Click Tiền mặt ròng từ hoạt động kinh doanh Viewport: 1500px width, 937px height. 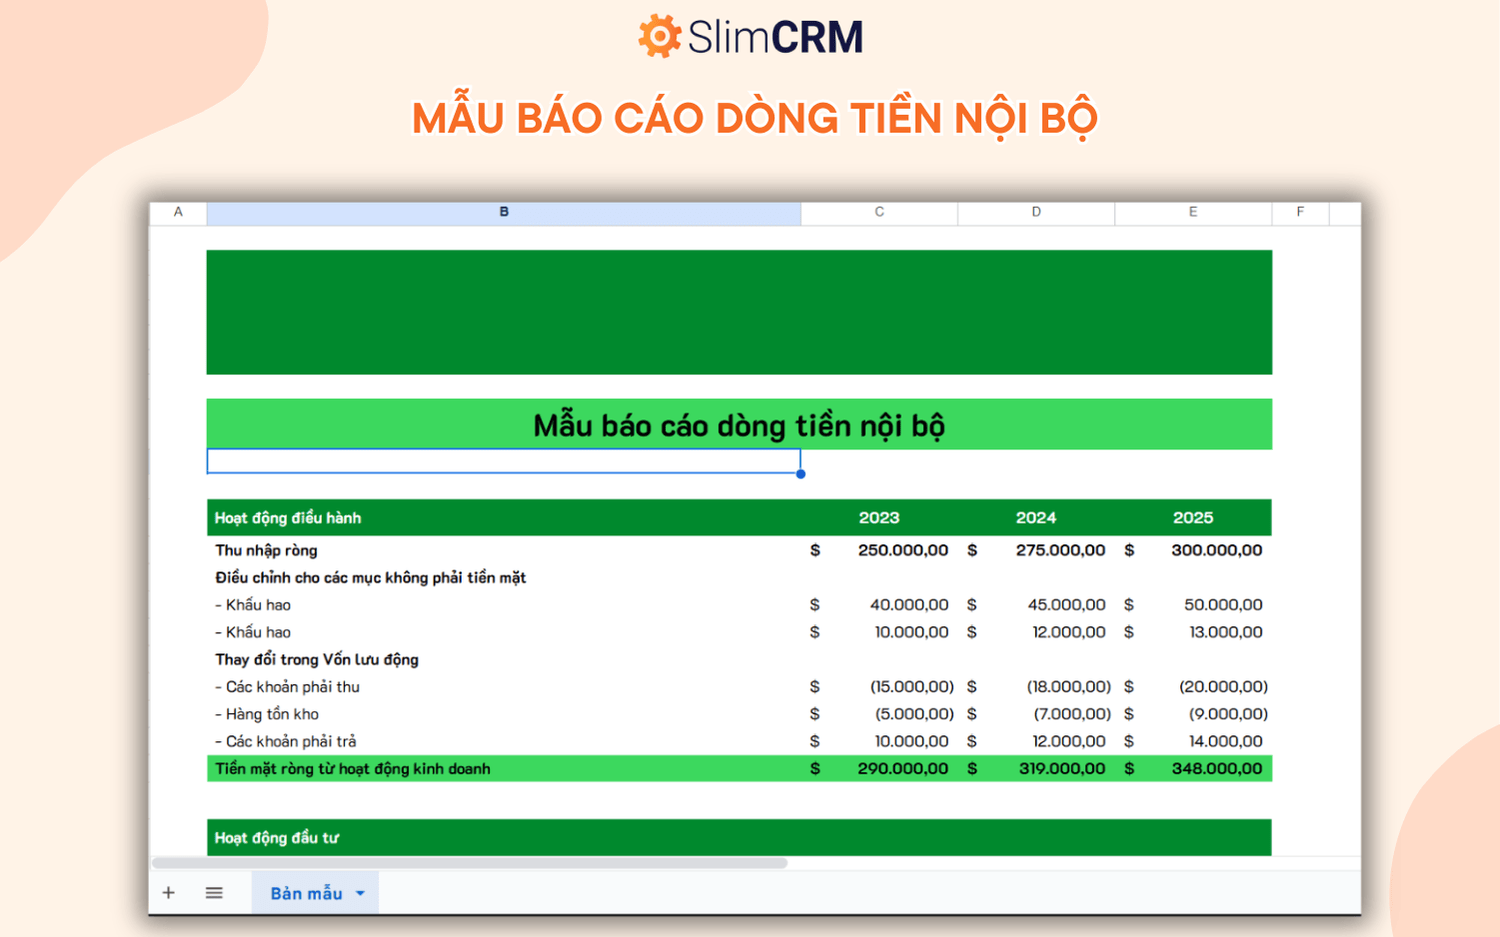point(353,769)
